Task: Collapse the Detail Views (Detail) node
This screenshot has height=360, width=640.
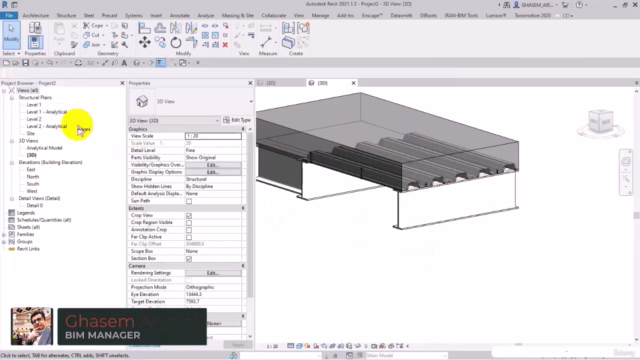Action: tap(12, 198)
